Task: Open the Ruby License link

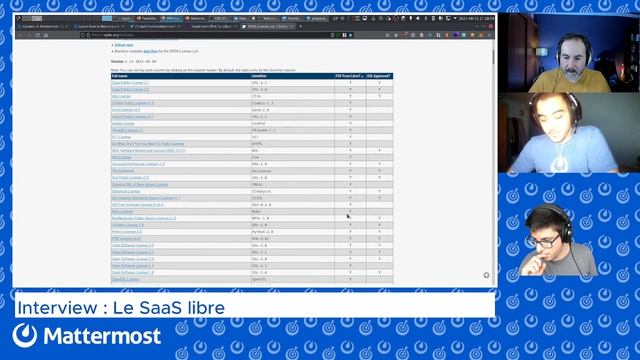Action: pos(122,211)
